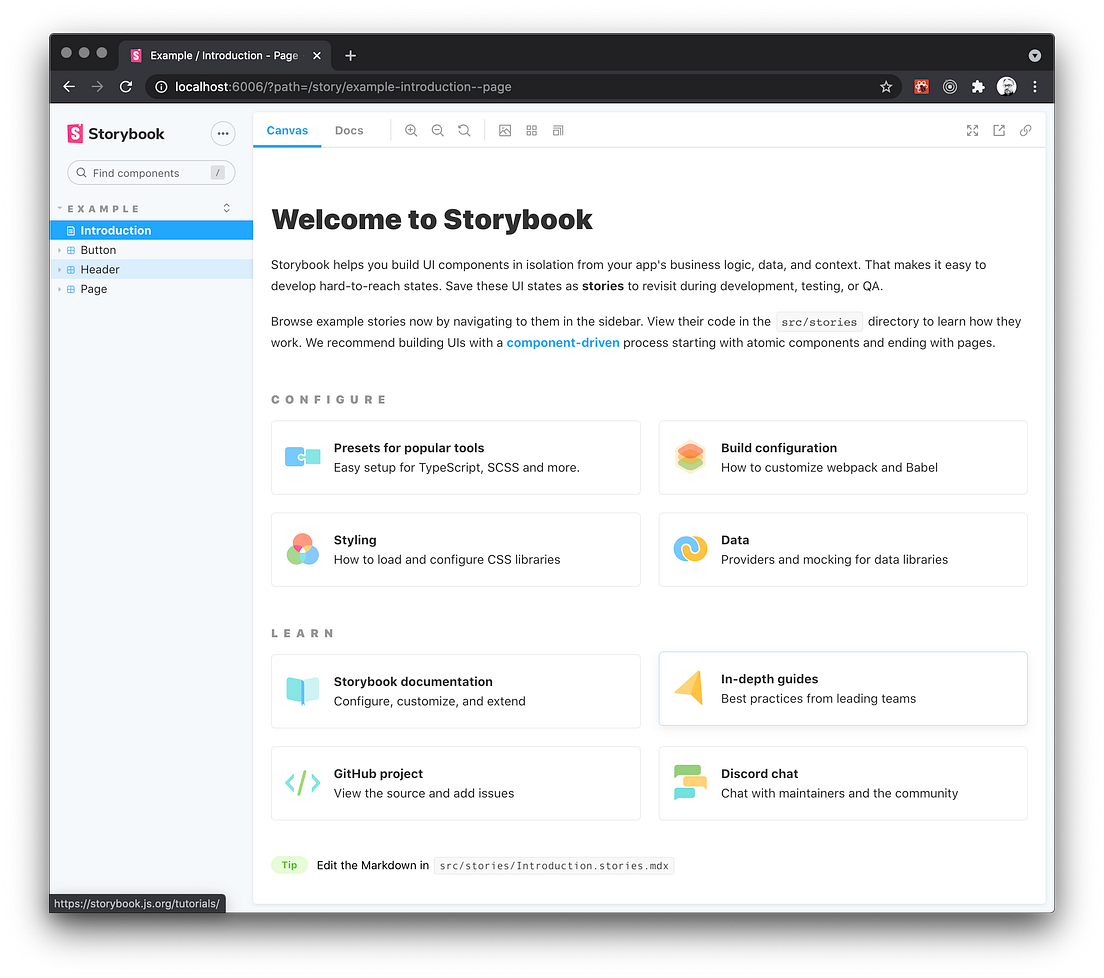
Task: Change the preview background
Action: [505, 131]
